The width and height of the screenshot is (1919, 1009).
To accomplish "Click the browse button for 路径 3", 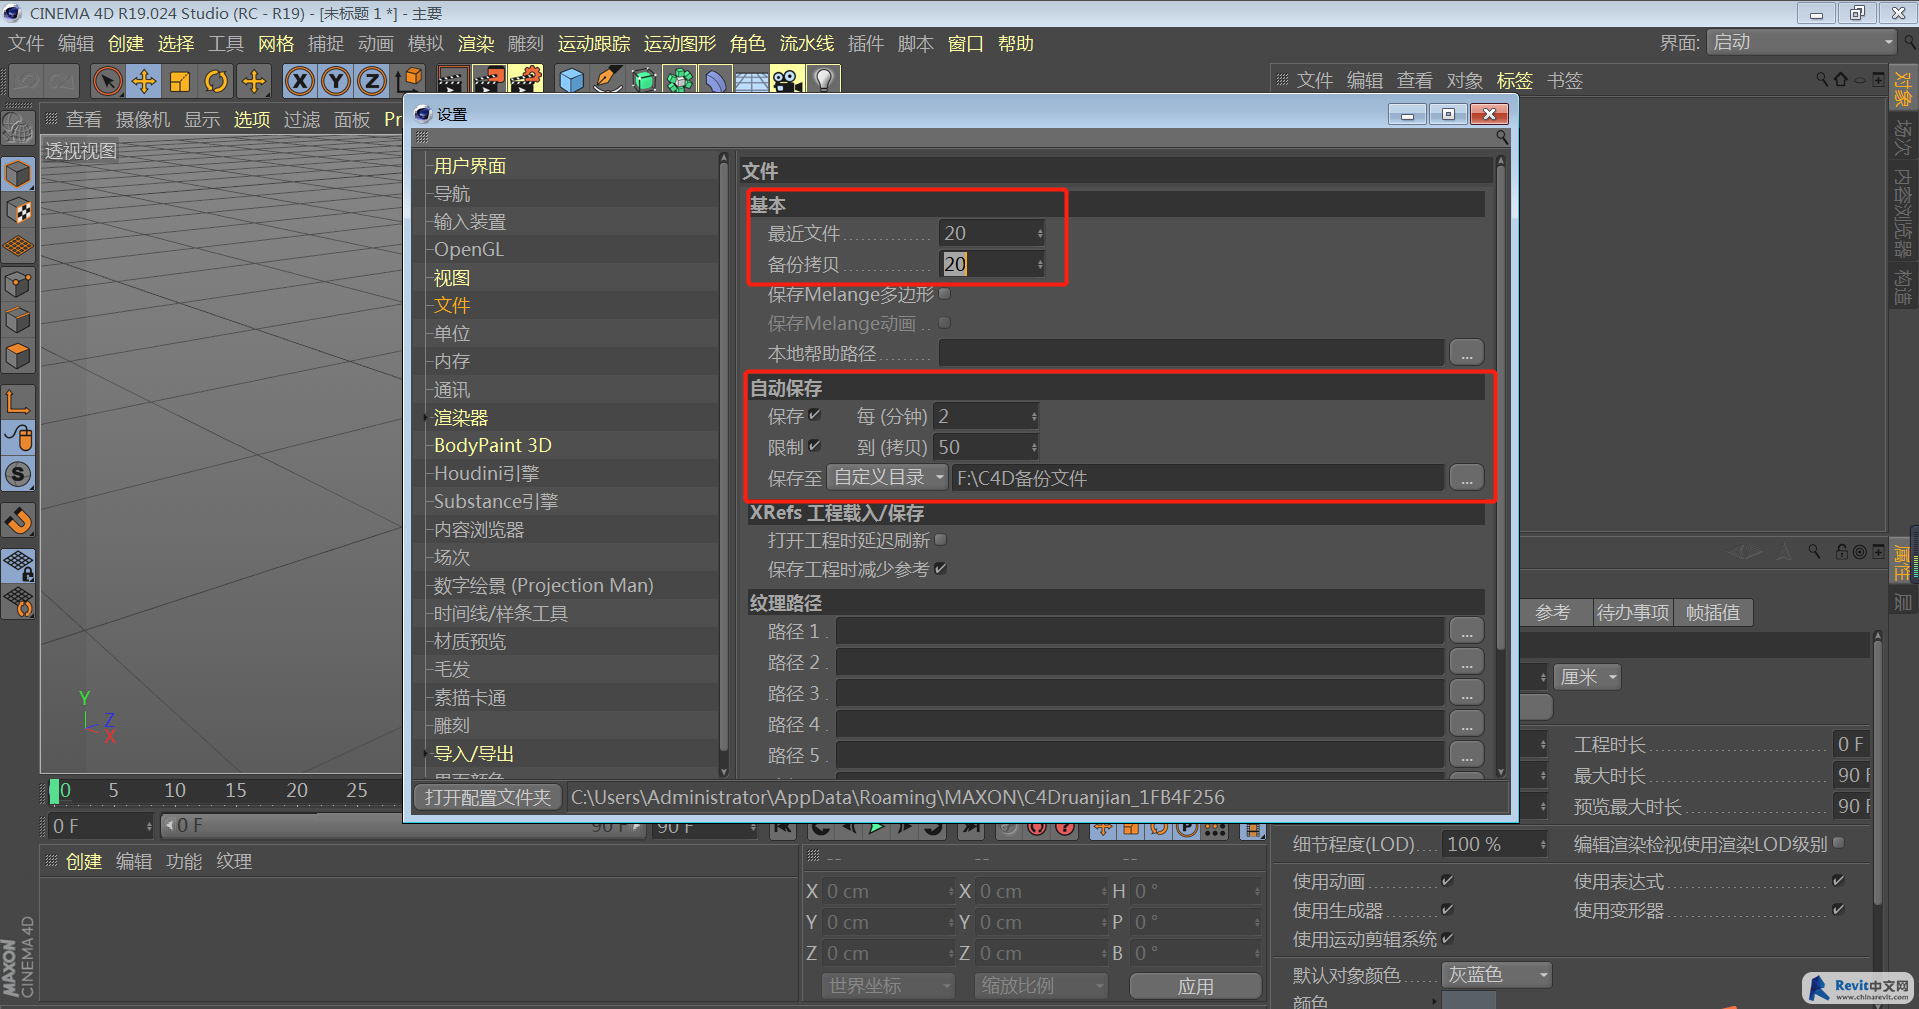I will coord(1466,693).
